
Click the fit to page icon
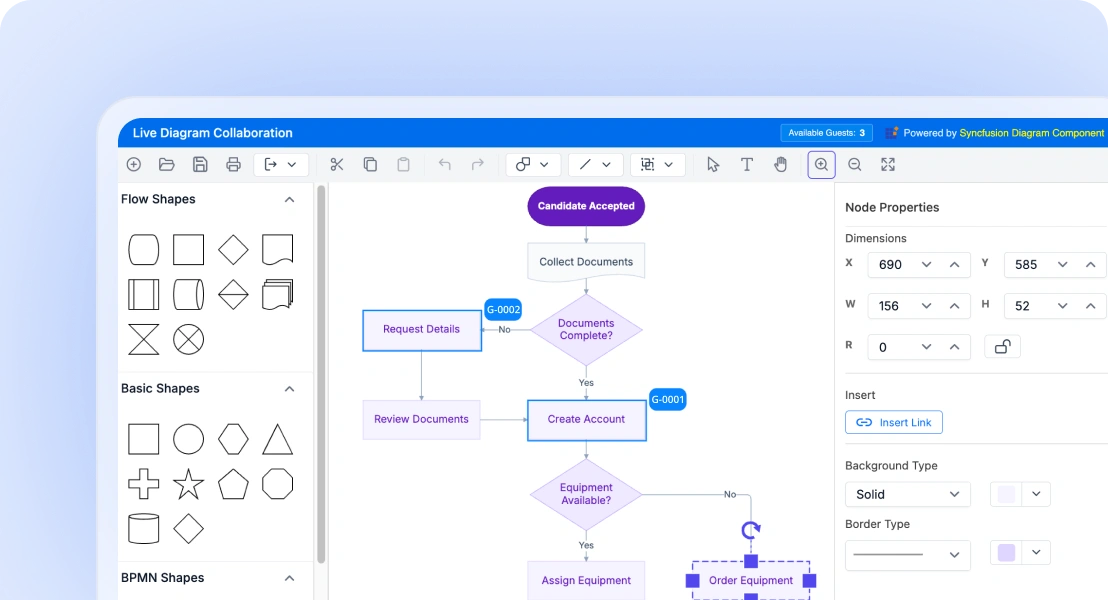coord(888,165)
